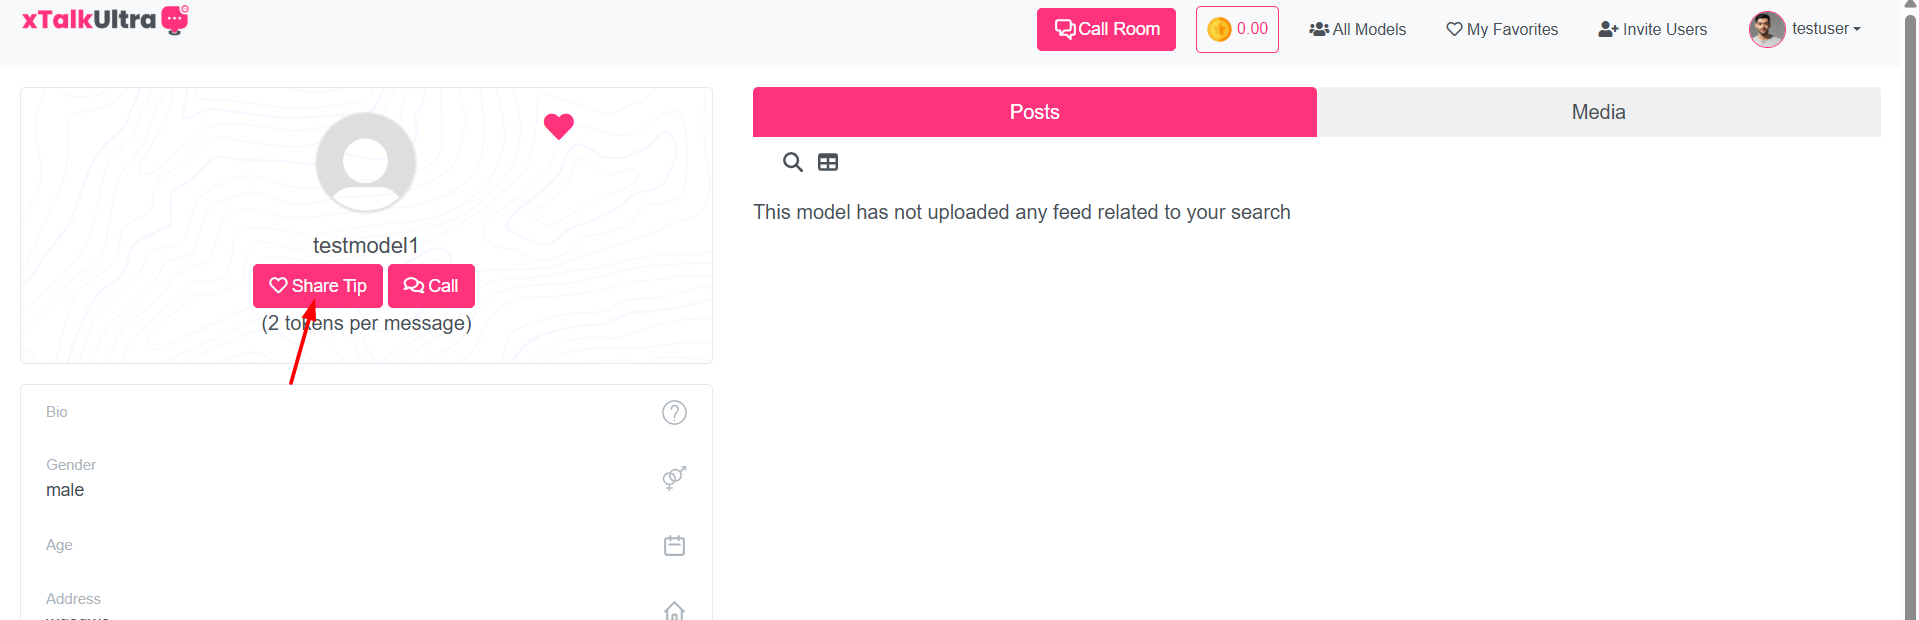Open the Call Room
Viewport: 1919px width, 620px height.
(1106, 29)
